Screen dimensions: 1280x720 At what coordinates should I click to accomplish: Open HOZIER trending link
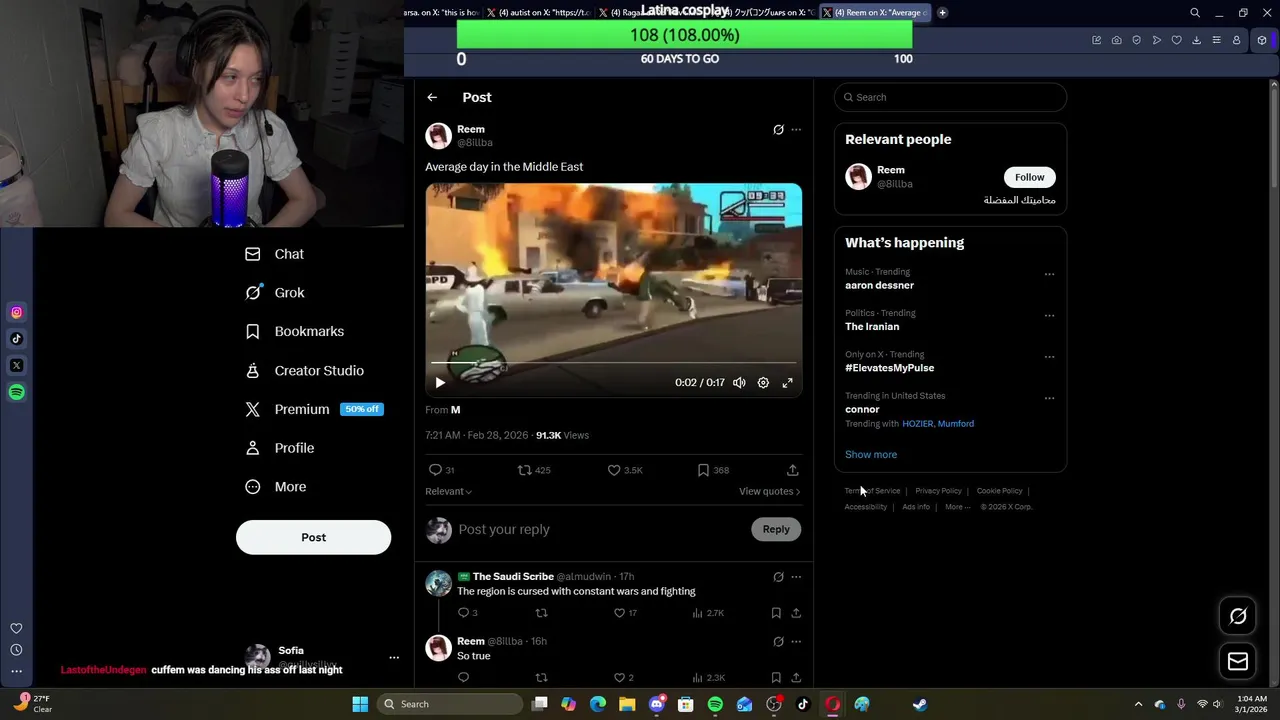point(917,423)
